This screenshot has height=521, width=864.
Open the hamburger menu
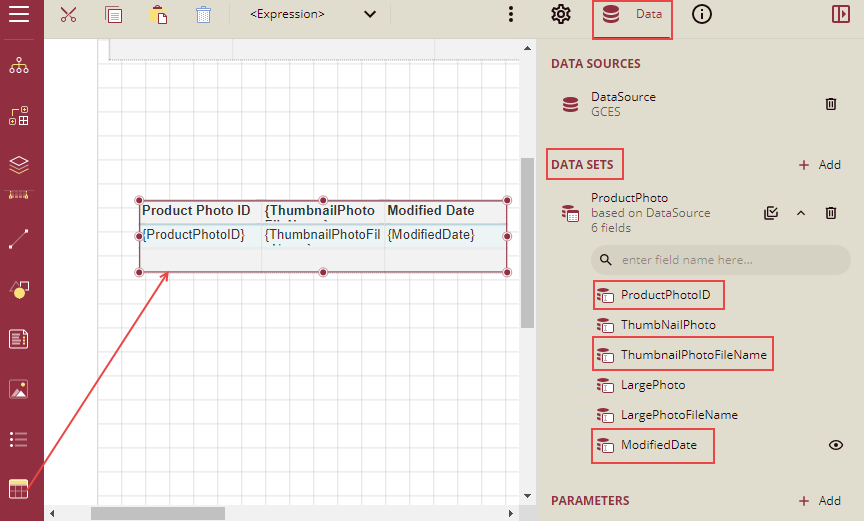pos(19,14)
